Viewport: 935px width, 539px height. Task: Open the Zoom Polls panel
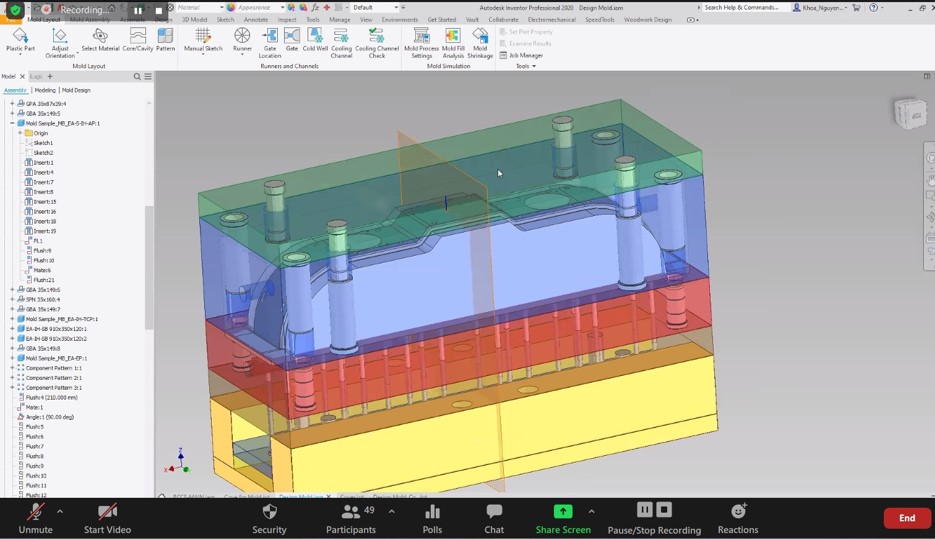pyautogui.click(x=432, y=519)
